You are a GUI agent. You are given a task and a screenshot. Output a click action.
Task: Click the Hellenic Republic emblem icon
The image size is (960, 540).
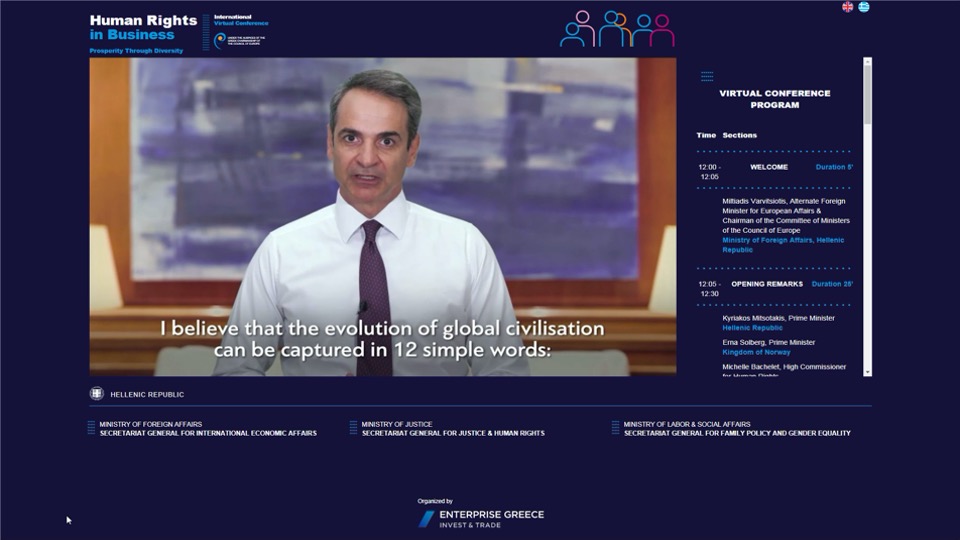pos(97,394)
